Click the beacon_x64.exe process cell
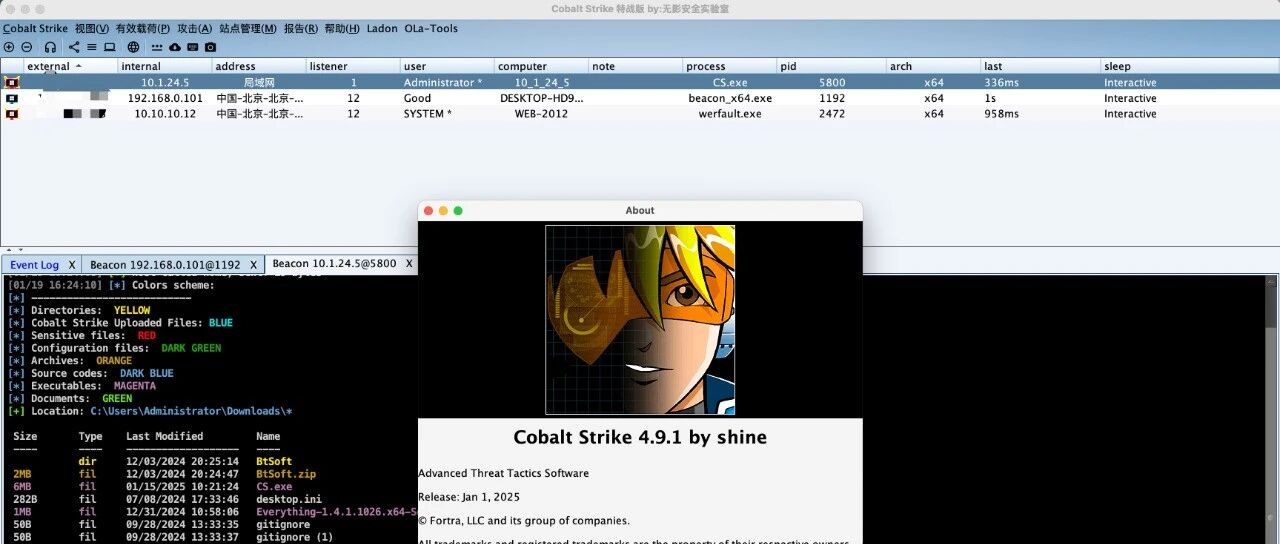The width and height of the screenshot is (1280, 544). (730, 99)
